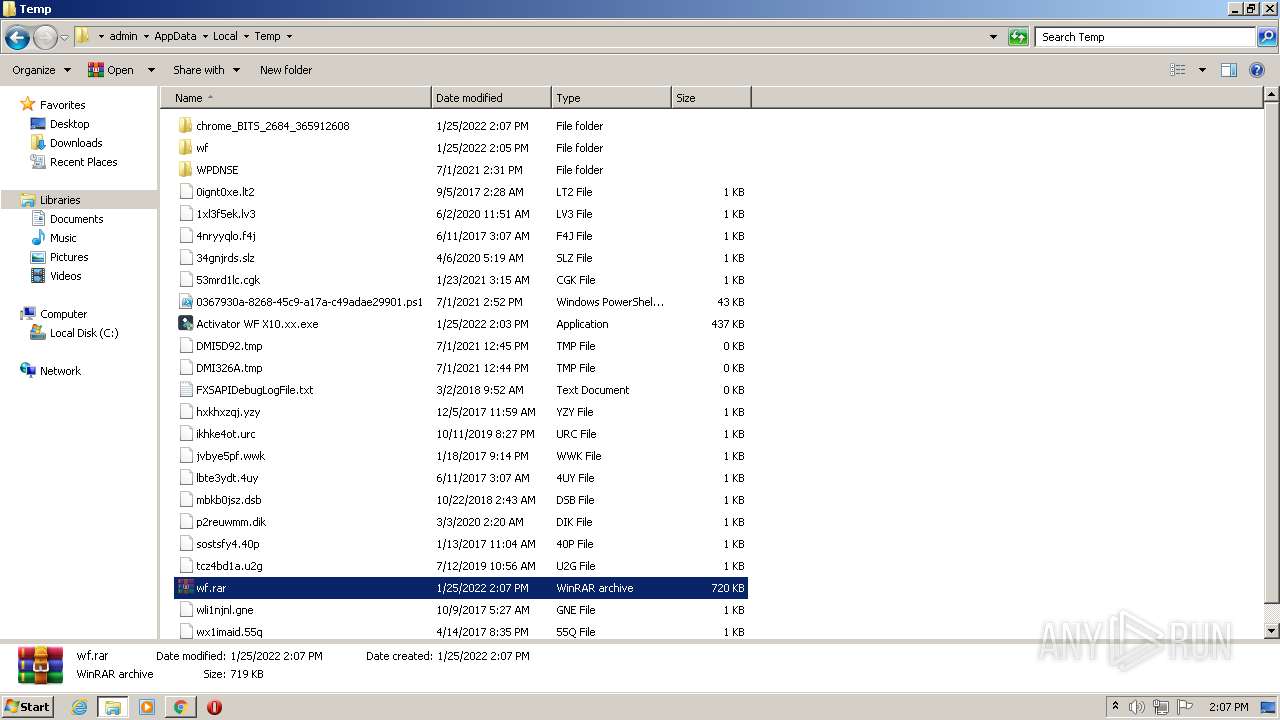Sort by the Size column header

711,98
